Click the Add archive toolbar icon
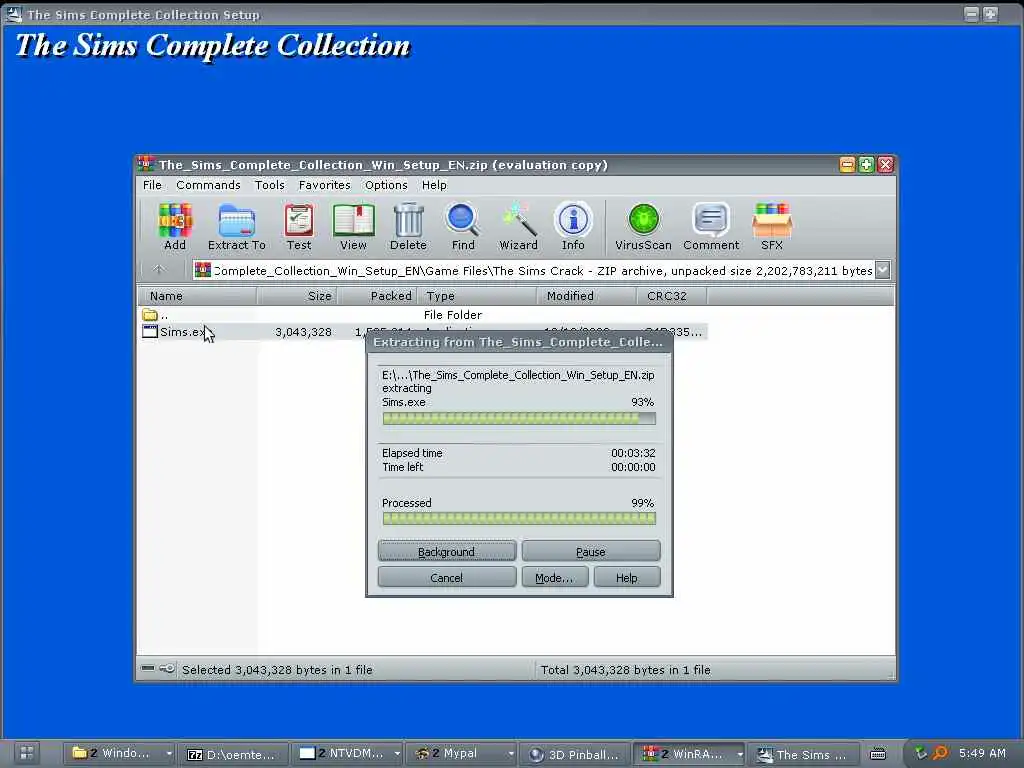This screenshot has height=768, width=1024. coord(174,220)
